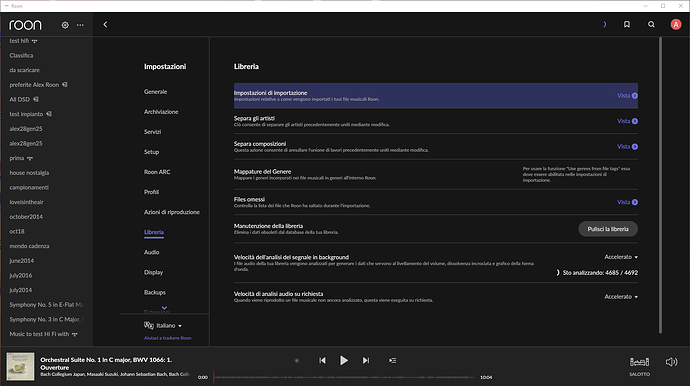Click the track seek bar waveform
This screenshot has width=690, height=386.
tap(344, 377)
